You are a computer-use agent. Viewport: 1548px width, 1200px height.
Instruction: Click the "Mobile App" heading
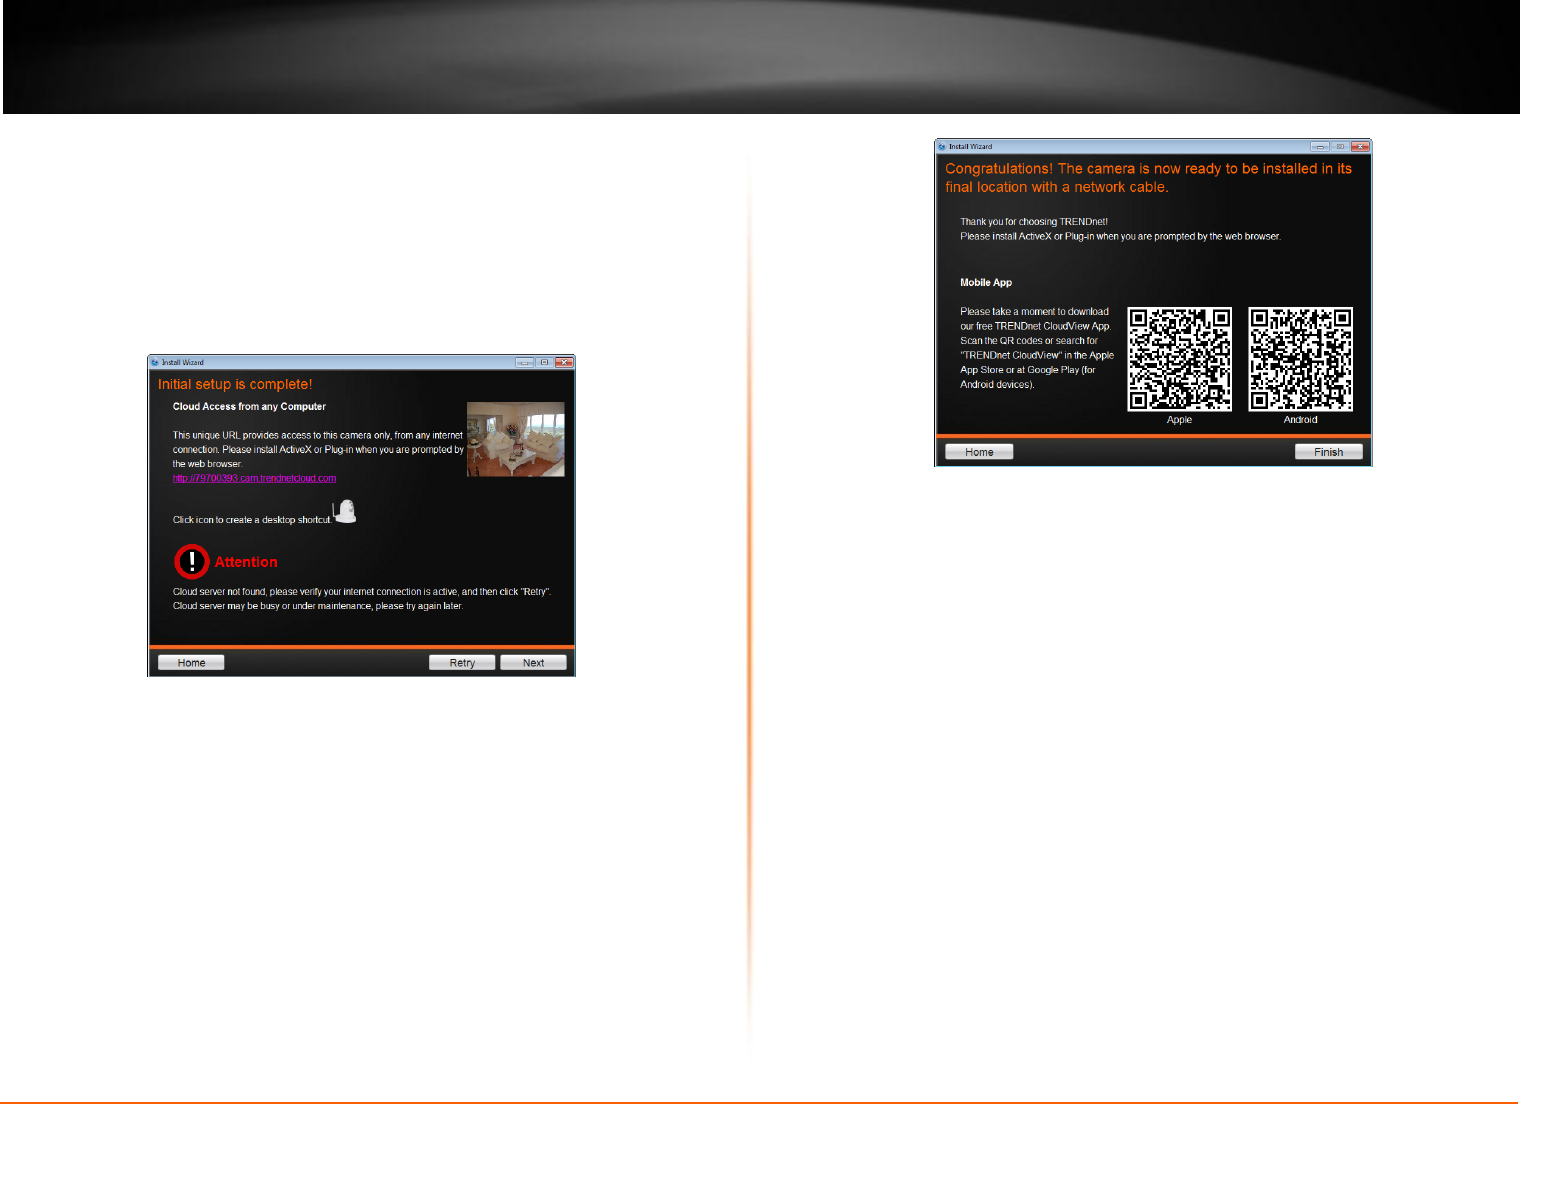pyautogui.click(x=986, y=283)
